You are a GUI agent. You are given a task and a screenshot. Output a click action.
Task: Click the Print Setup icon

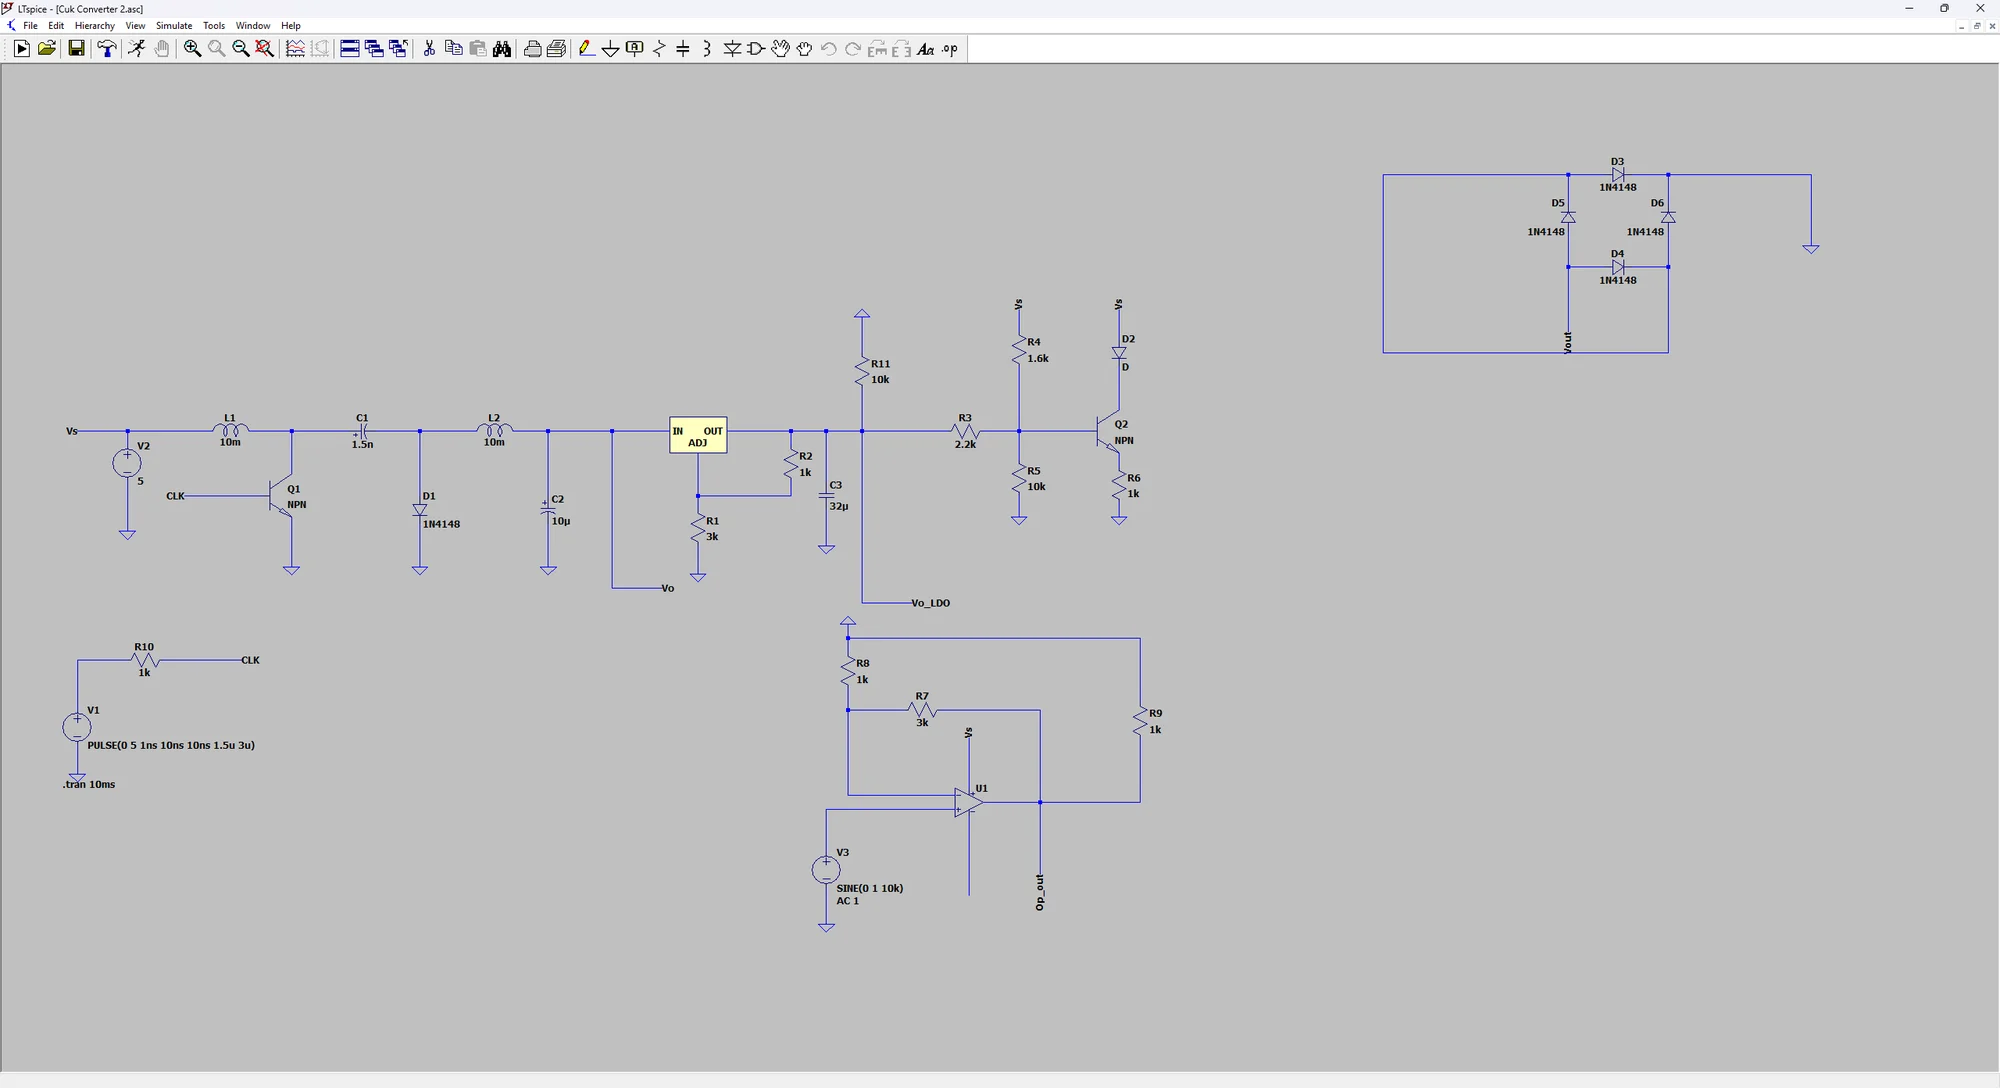[556, 49]
